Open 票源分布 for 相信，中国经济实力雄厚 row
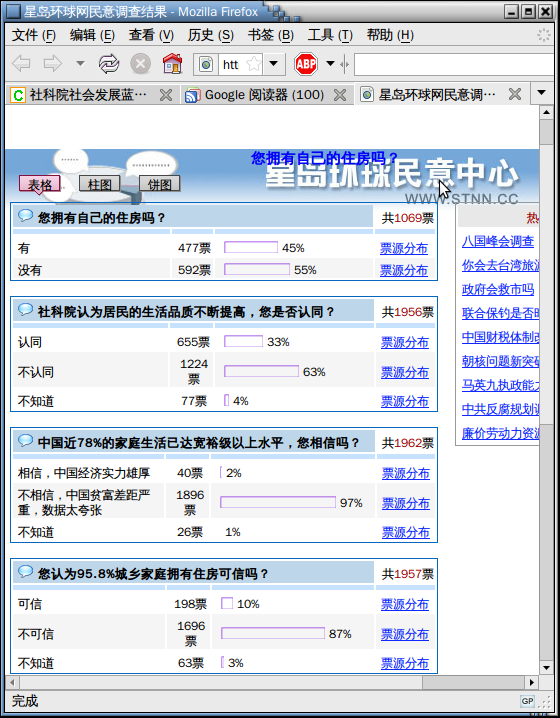560x718 pixels. coord(406,473)
